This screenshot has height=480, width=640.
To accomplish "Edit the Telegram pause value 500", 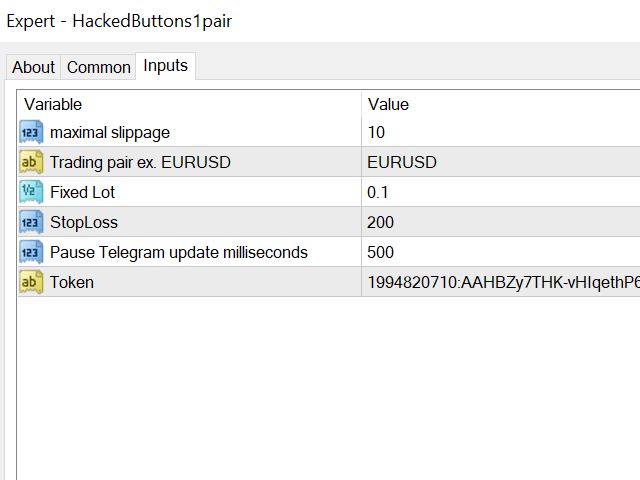I will coord(500,252).
